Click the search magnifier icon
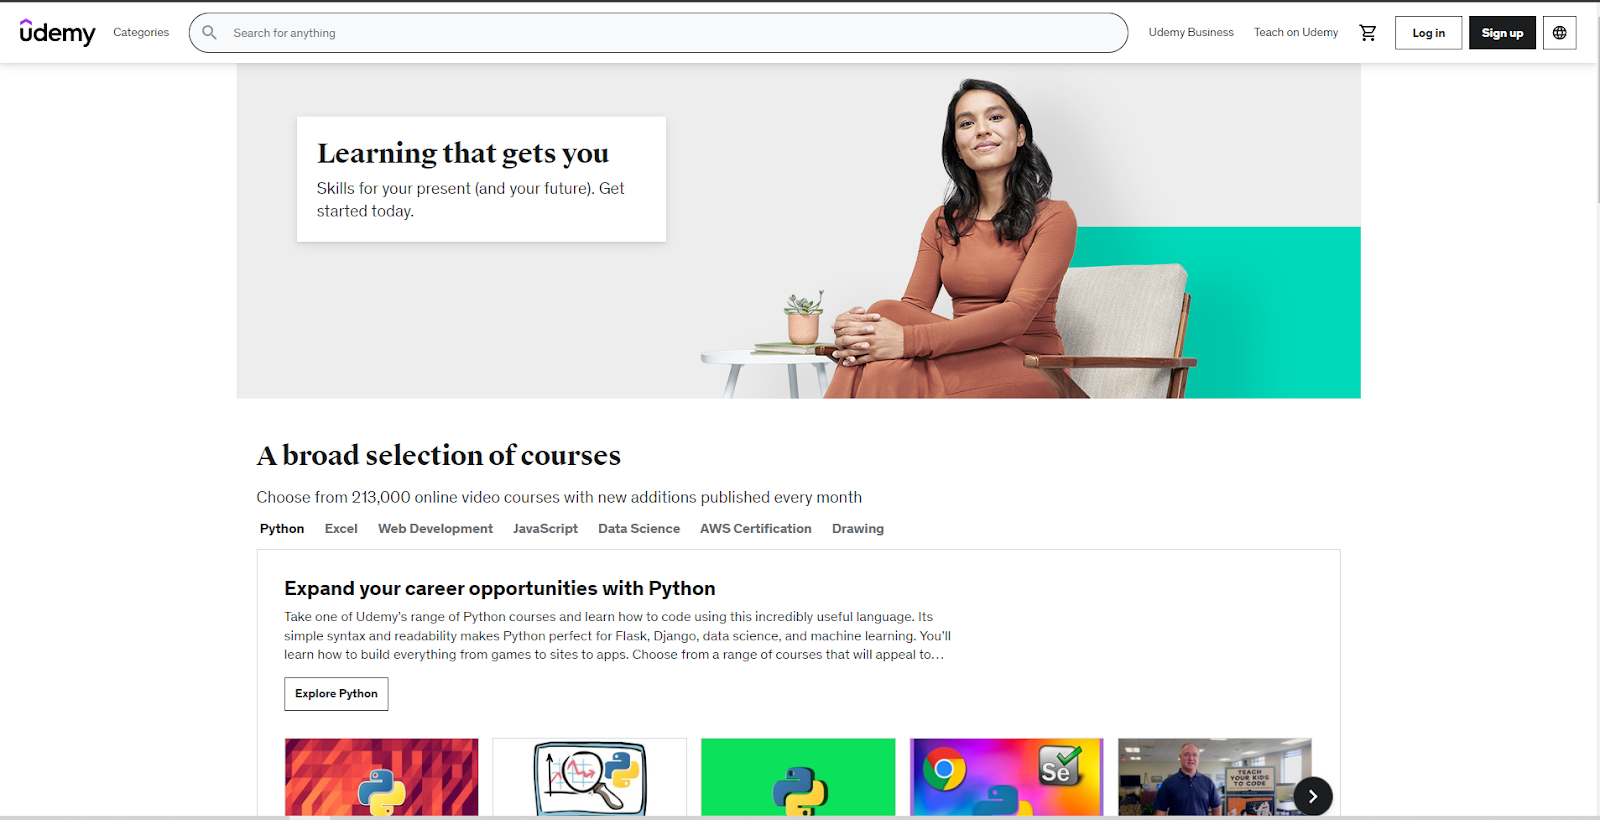 (209, 33)
